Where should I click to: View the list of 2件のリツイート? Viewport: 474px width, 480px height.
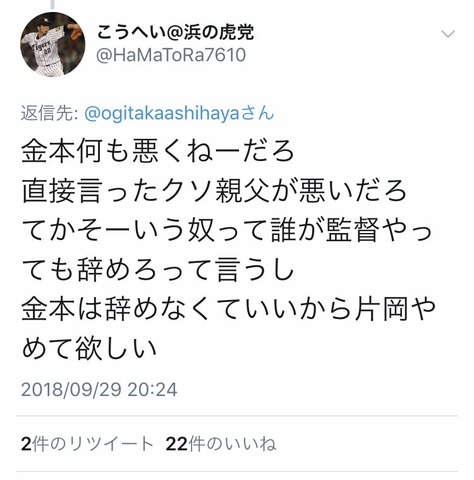pos(87,444)
